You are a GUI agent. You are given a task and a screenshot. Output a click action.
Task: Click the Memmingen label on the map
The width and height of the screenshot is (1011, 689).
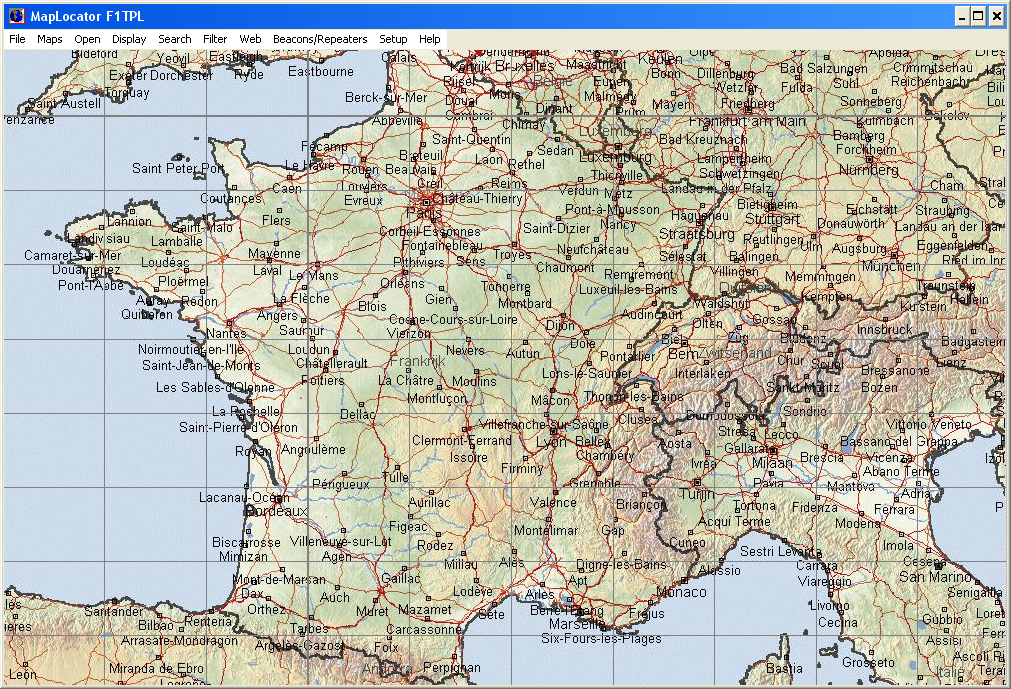[x=820, y=277]
